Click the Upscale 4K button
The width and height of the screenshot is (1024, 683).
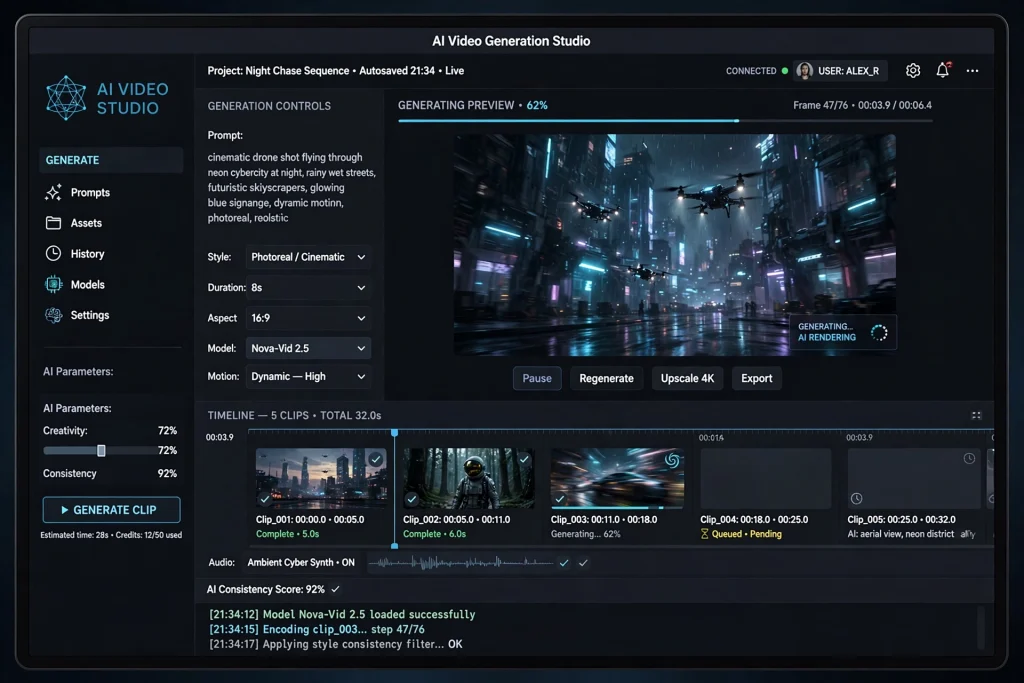pos(687,378)
